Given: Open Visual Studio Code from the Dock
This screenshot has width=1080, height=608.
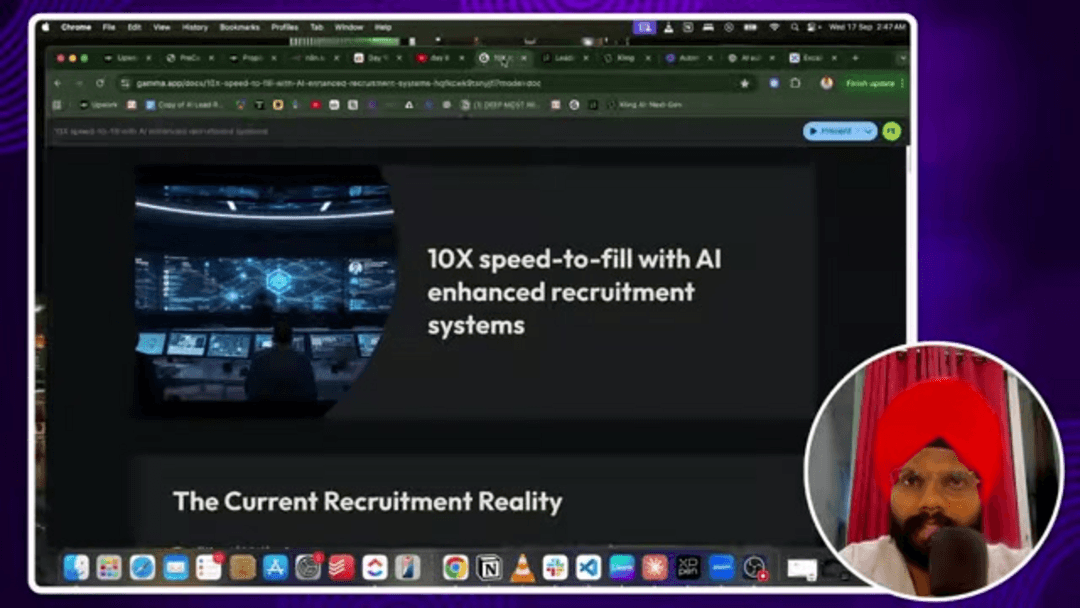Looking at the screenshot, I should [587, 568].
